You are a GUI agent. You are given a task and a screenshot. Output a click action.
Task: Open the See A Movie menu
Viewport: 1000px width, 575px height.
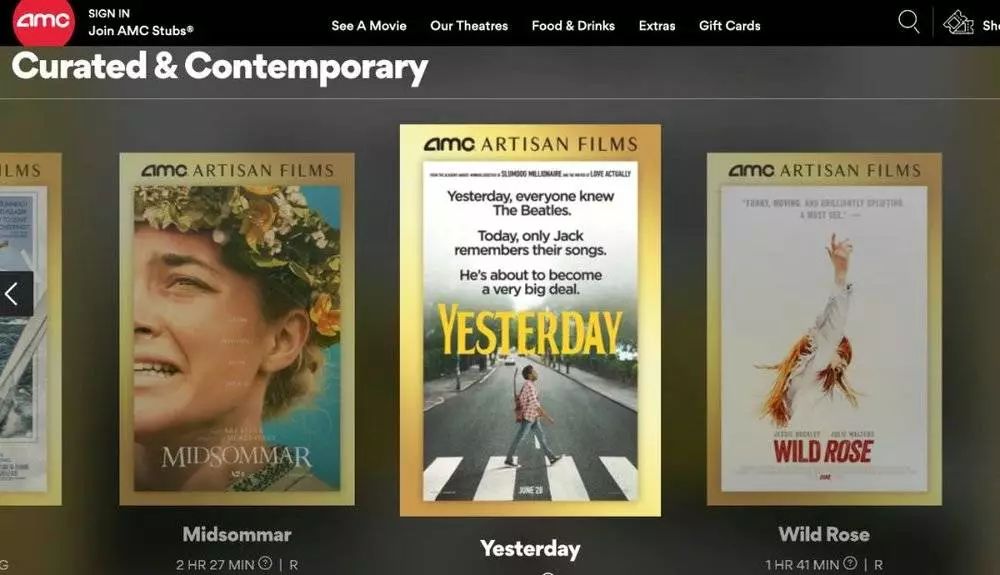pyautogui.click(x=369, y=26)
